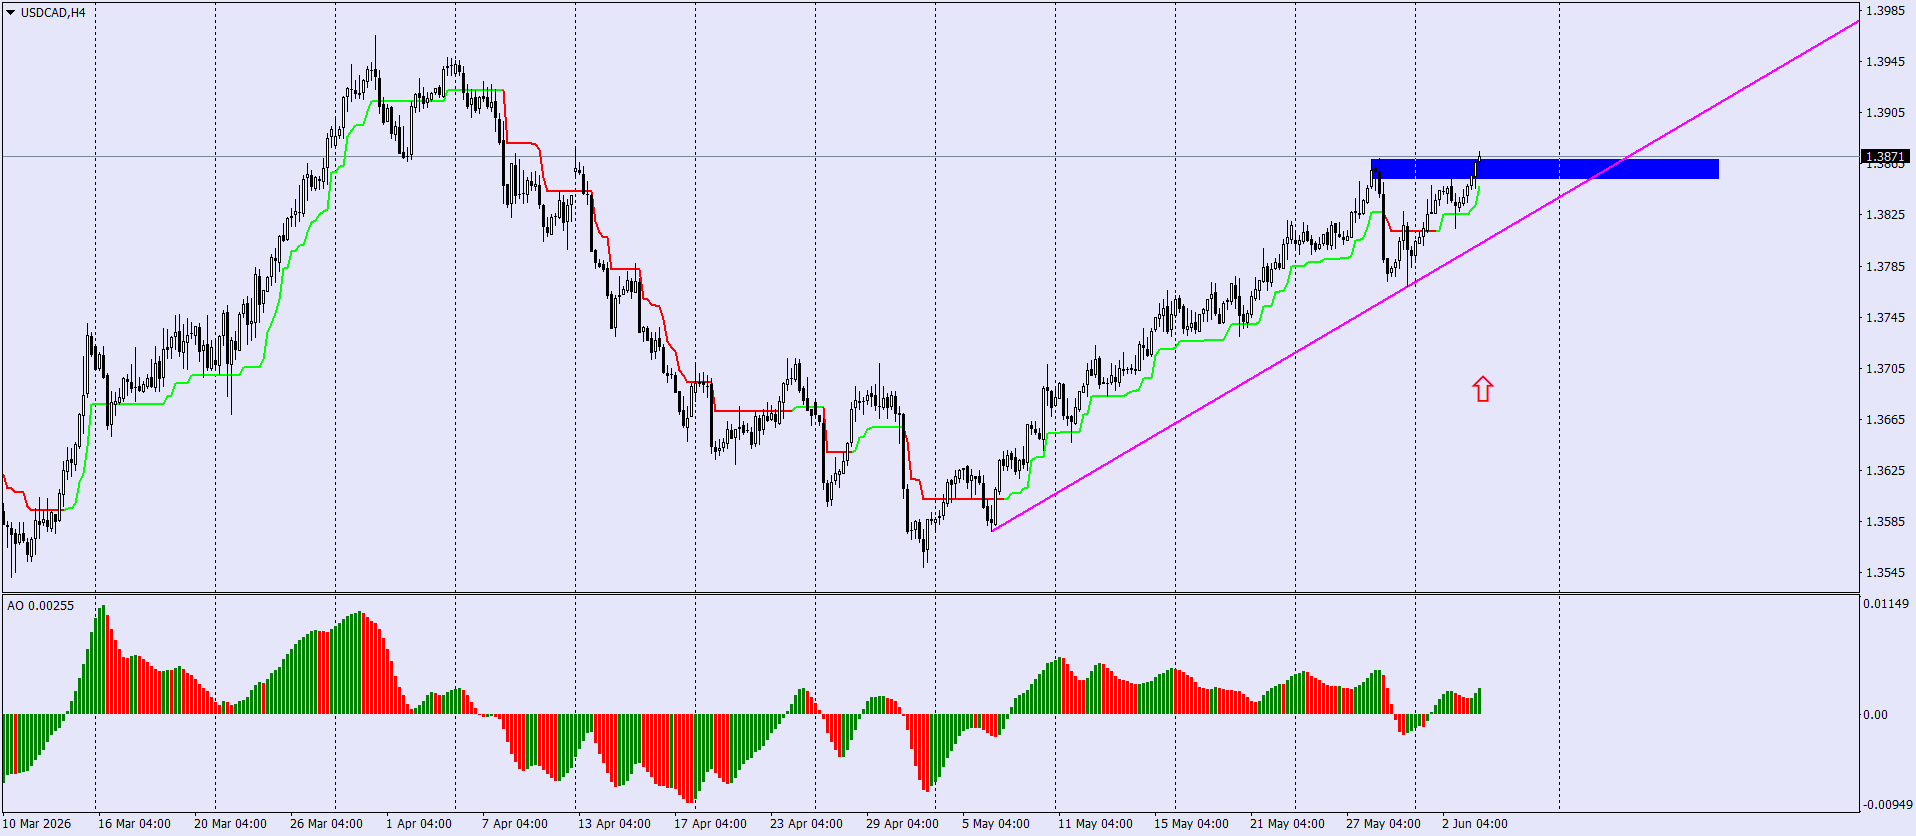
Task: Select the 1.3545 price axis label
Action: click(x=1885, y=573)
